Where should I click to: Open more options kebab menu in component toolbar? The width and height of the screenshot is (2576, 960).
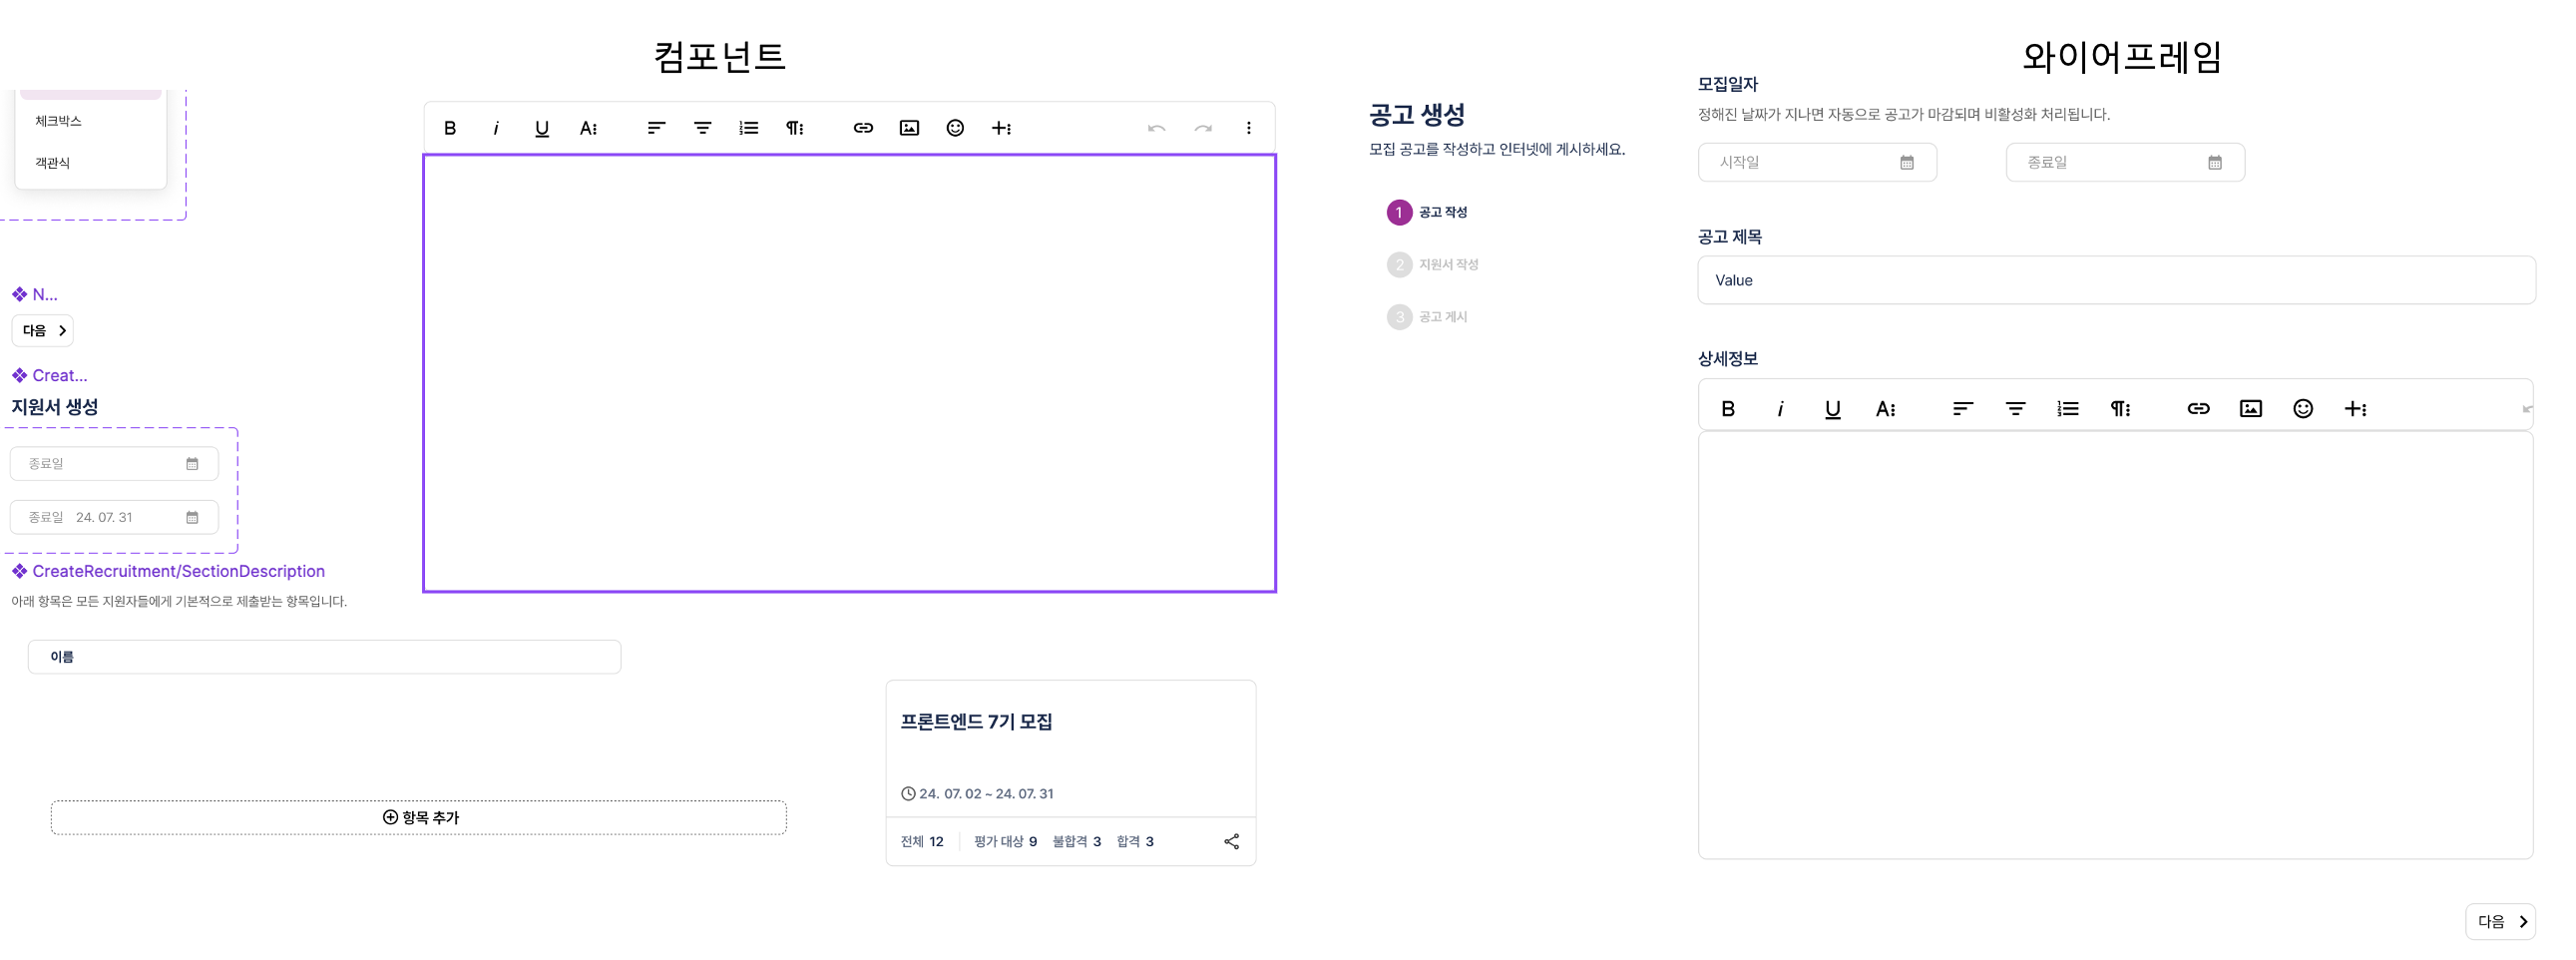tap(1248, 128)
